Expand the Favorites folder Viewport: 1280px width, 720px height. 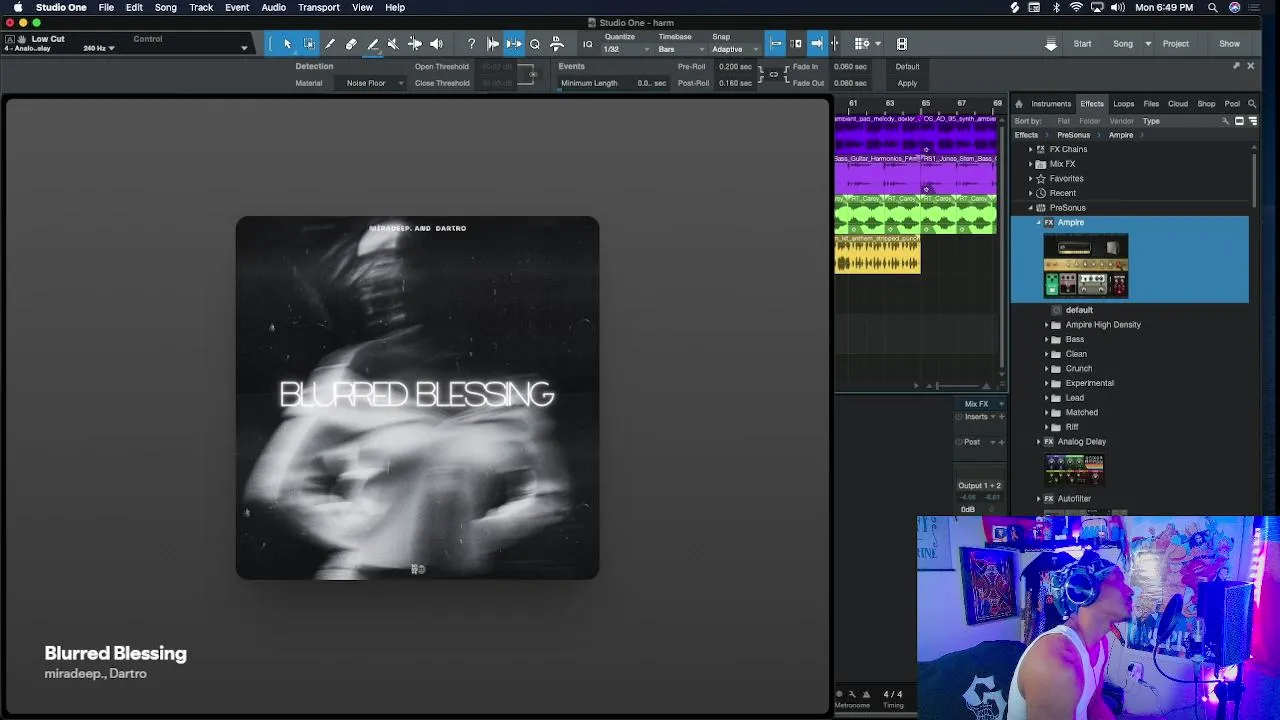click(1031, 179)
